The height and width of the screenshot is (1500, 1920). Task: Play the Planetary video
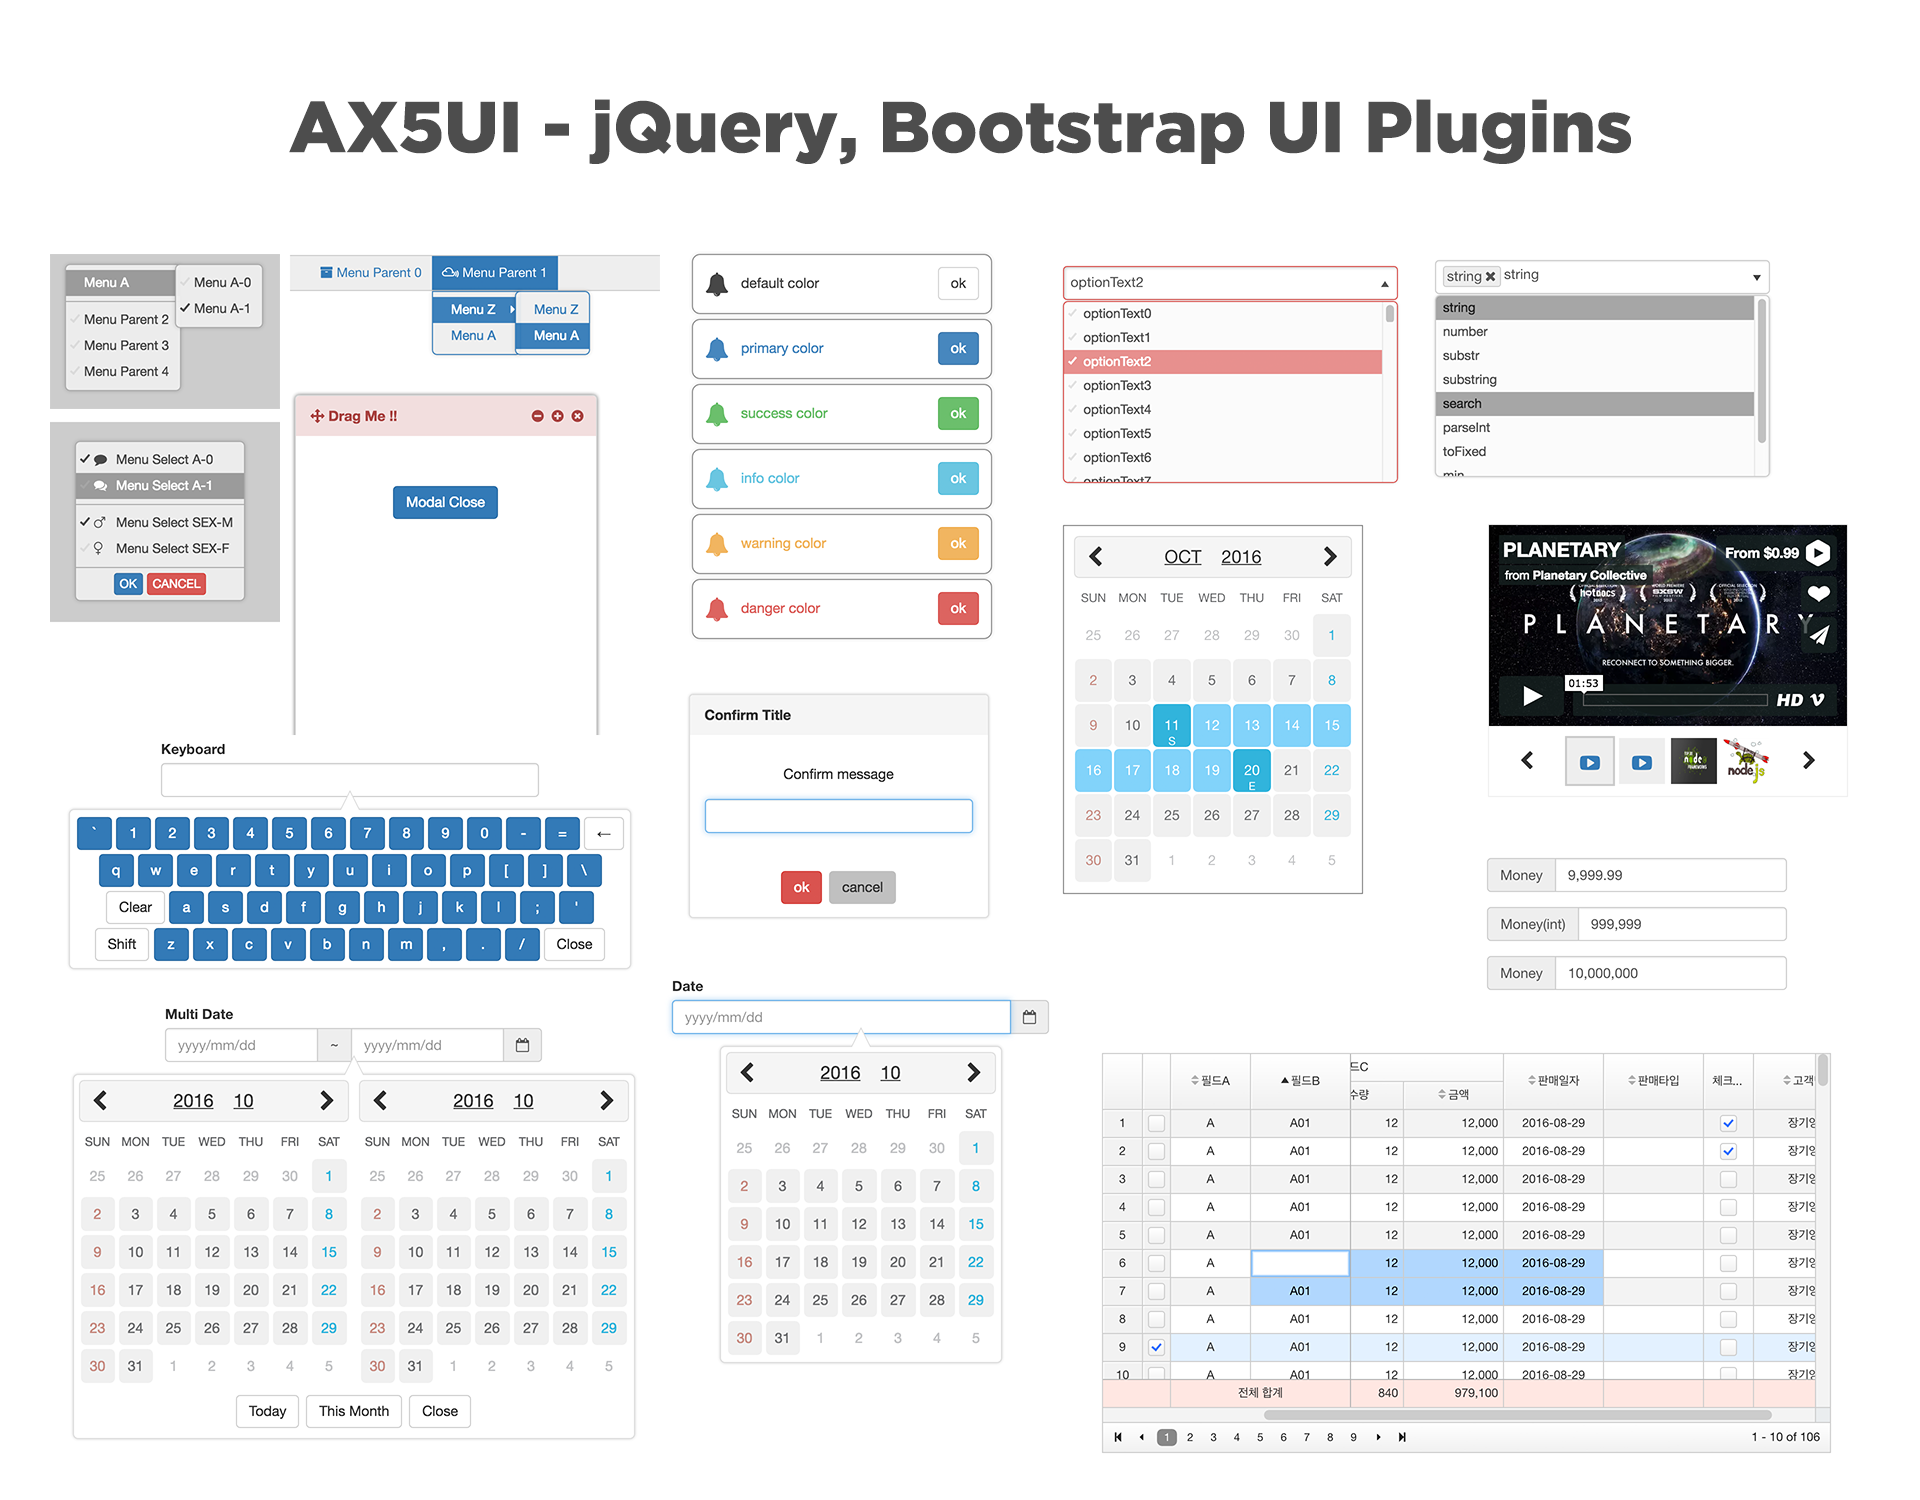pyautogui.click(x=1531, y=696)
